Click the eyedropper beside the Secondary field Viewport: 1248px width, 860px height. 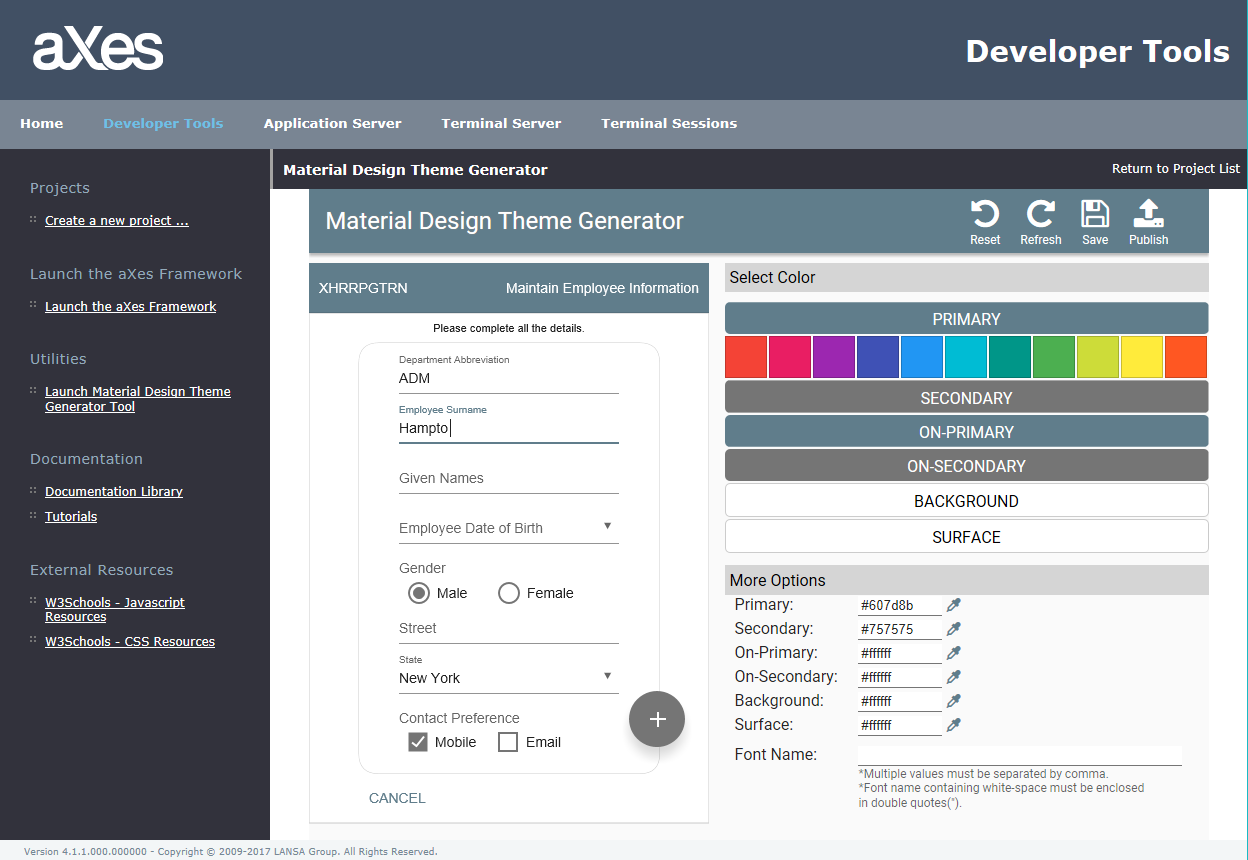(954, 629)
